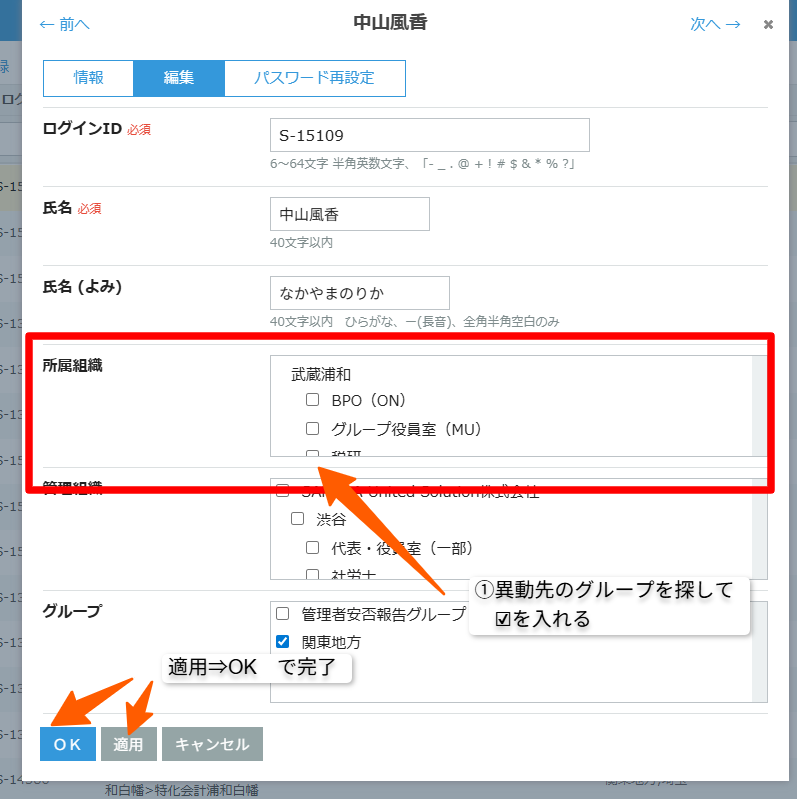Screen dimensions: 797x799
Task: Toggle the 管理者安否報告グループ checkbox
Action: tap(283, 613)
